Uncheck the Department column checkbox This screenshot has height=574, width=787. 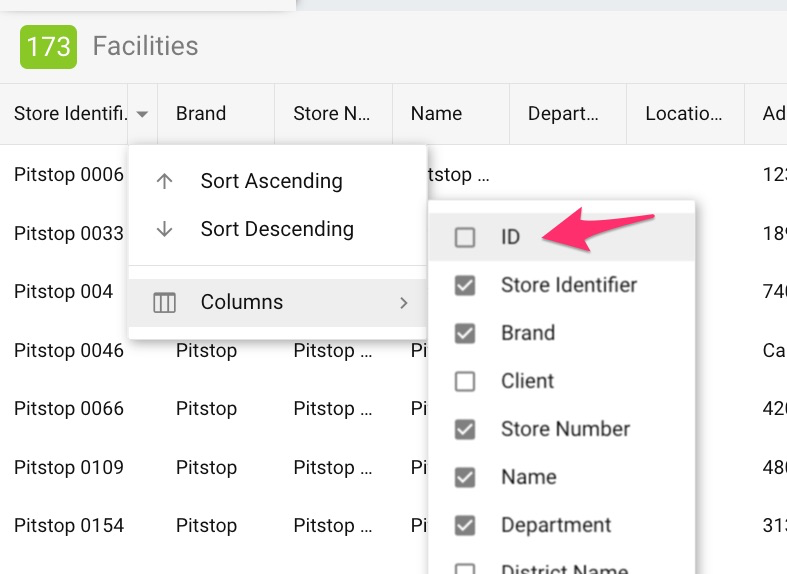pyautogui.click(x=465, y=525)
